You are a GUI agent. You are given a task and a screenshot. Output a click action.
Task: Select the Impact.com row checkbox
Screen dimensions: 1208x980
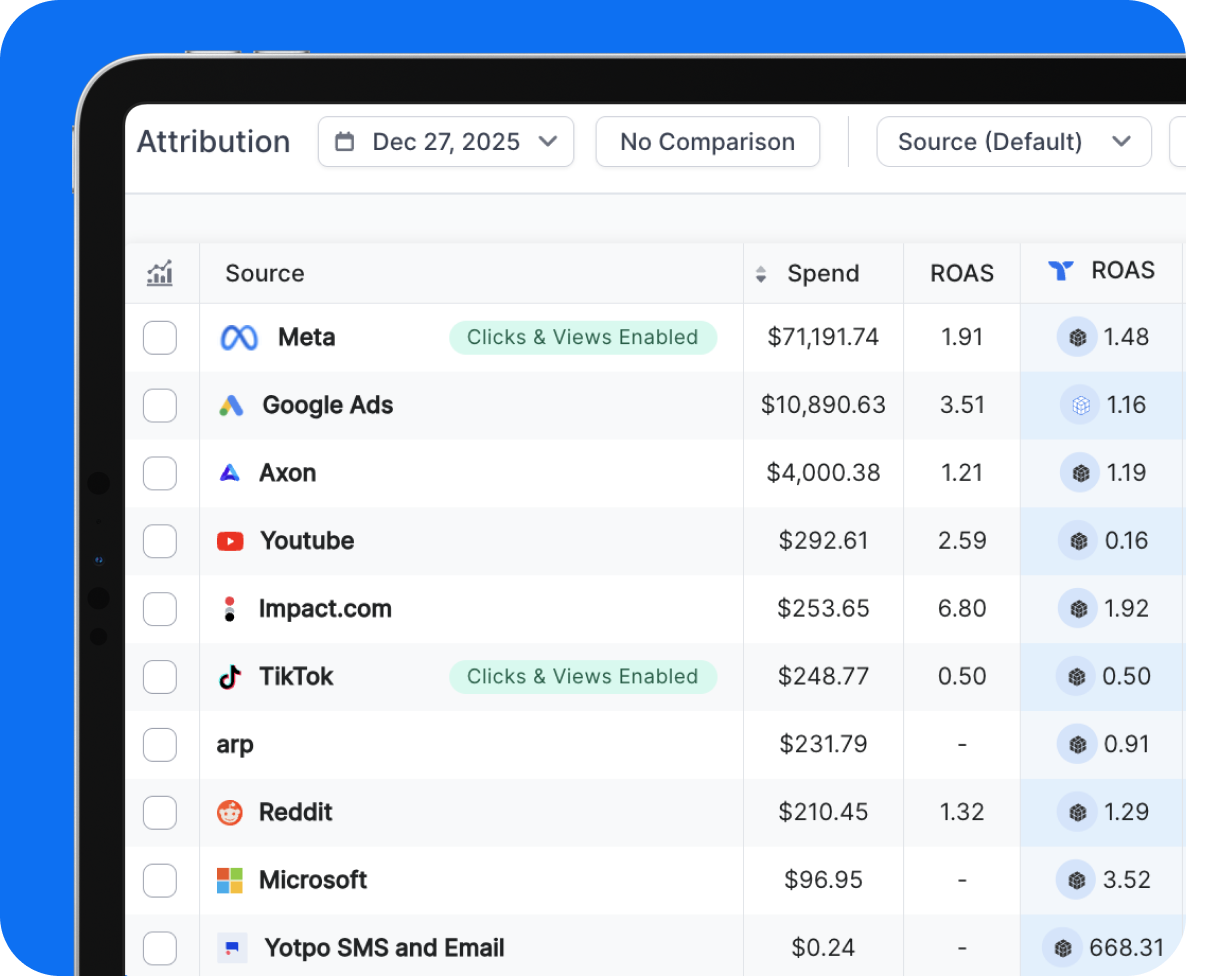tap(160, 609)
